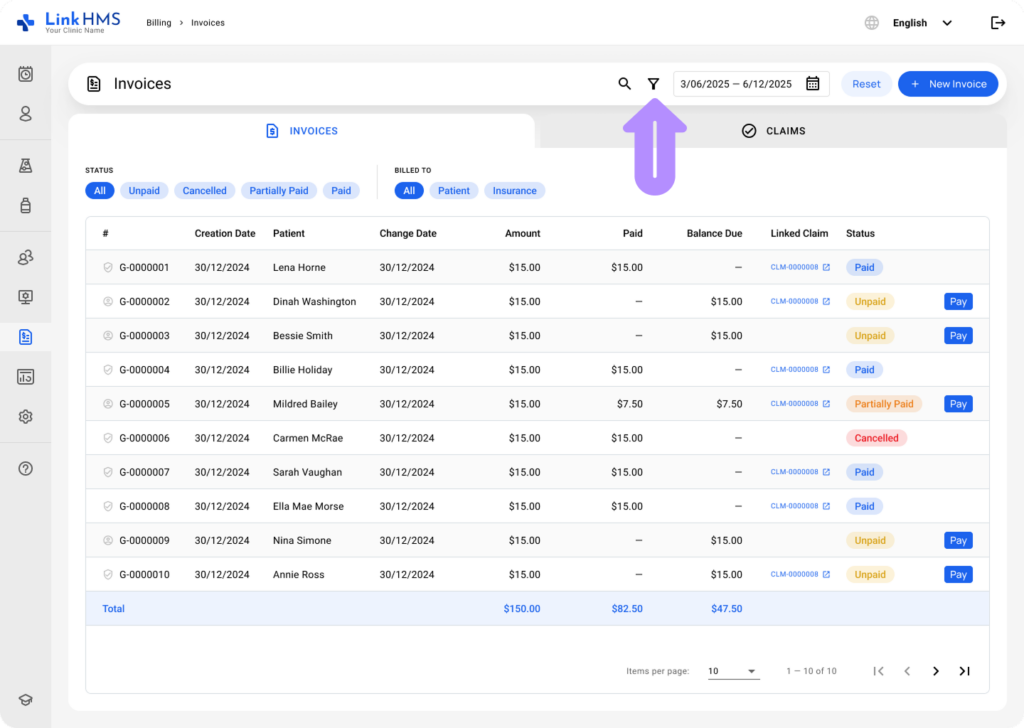Click shield icon beside G-0000001
1024x728 pixels.
coord(108,267)
